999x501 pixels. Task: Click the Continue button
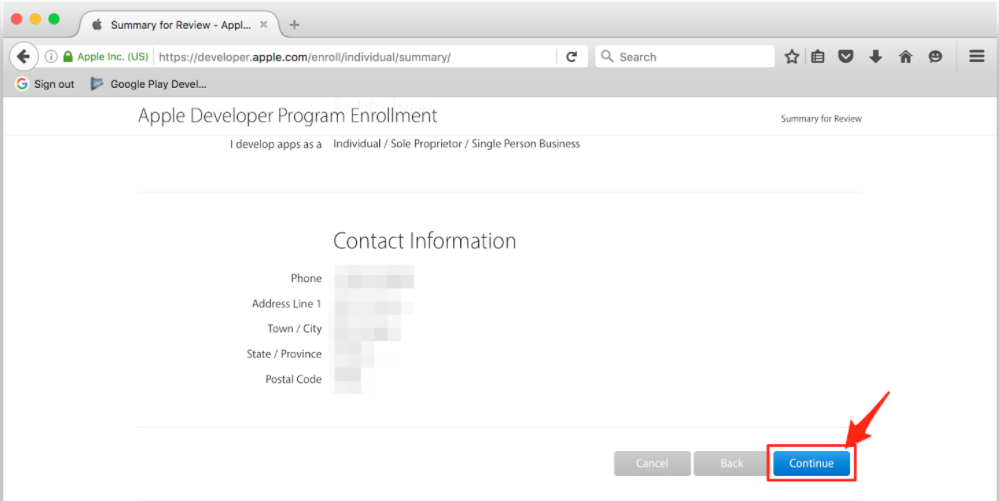pos(811,463)
